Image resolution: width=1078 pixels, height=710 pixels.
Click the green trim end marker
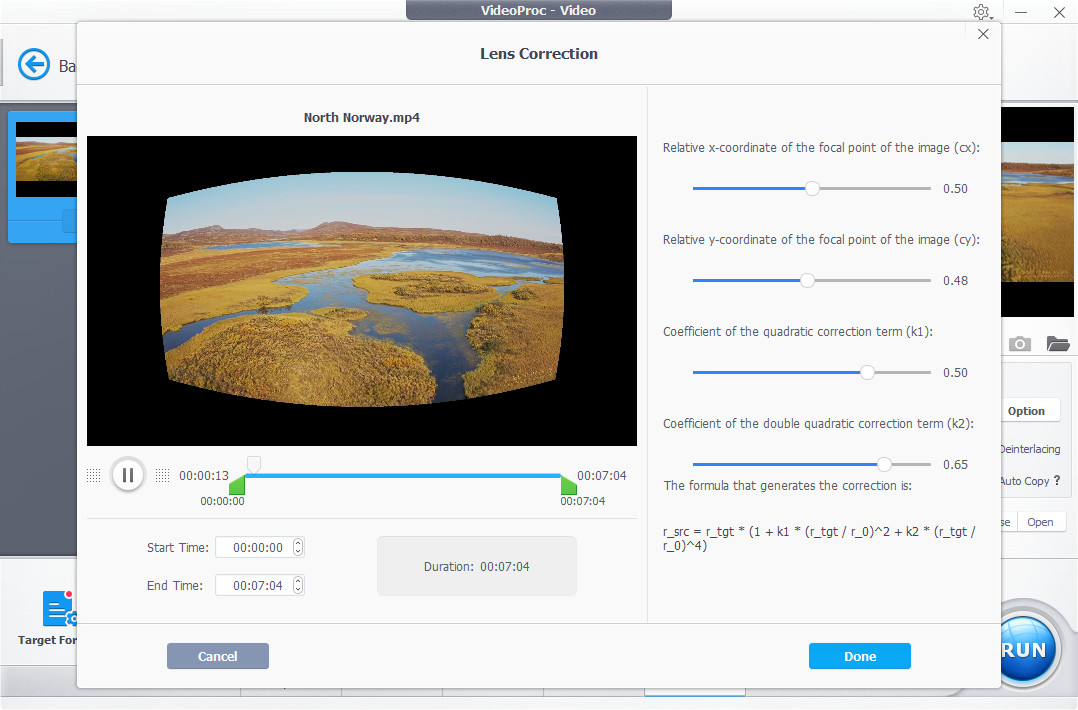569,485
